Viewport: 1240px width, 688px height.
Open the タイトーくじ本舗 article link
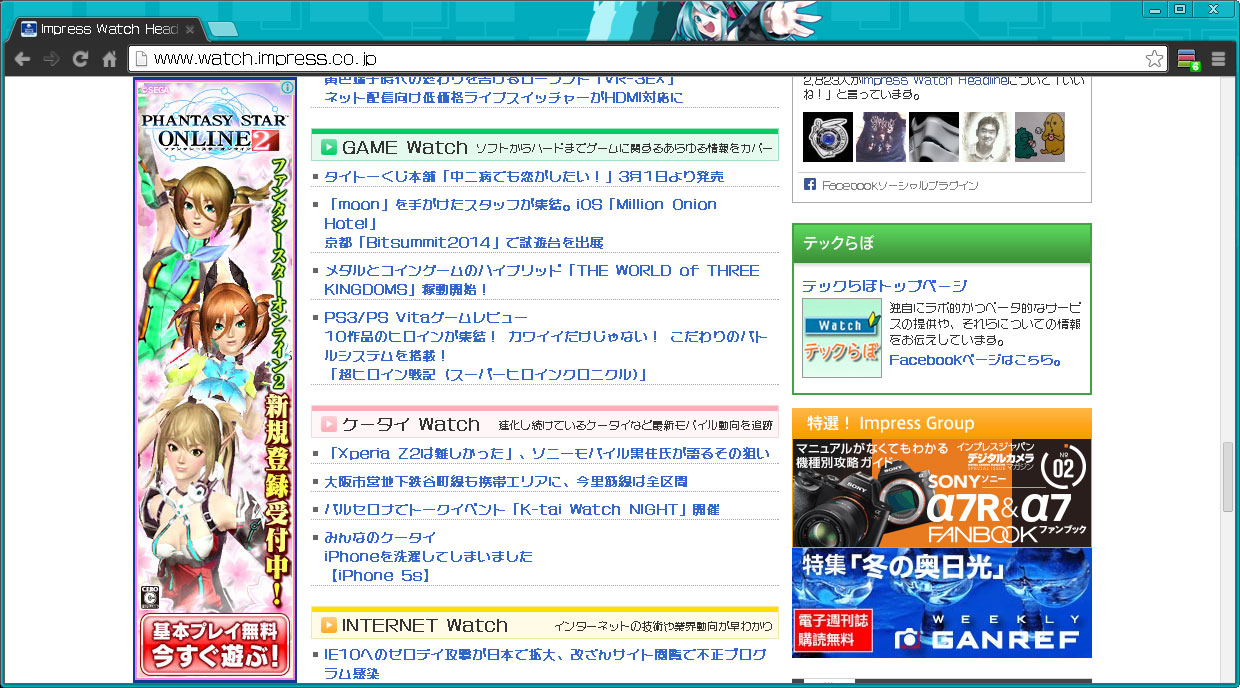[524, 177]
